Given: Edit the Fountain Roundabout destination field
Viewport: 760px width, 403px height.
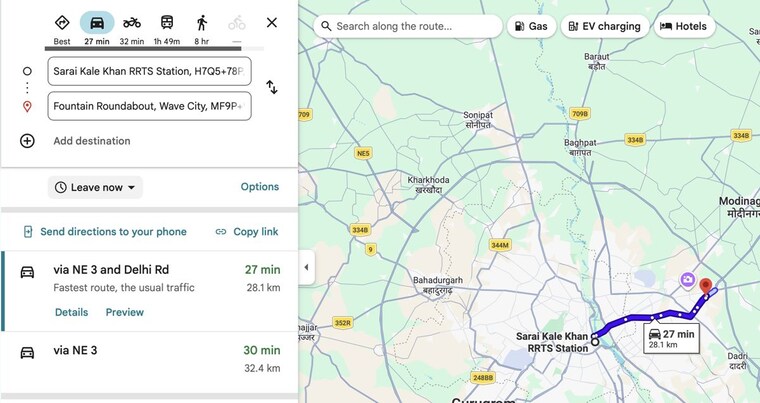Looking at the screenshot, I should [149, 106].
